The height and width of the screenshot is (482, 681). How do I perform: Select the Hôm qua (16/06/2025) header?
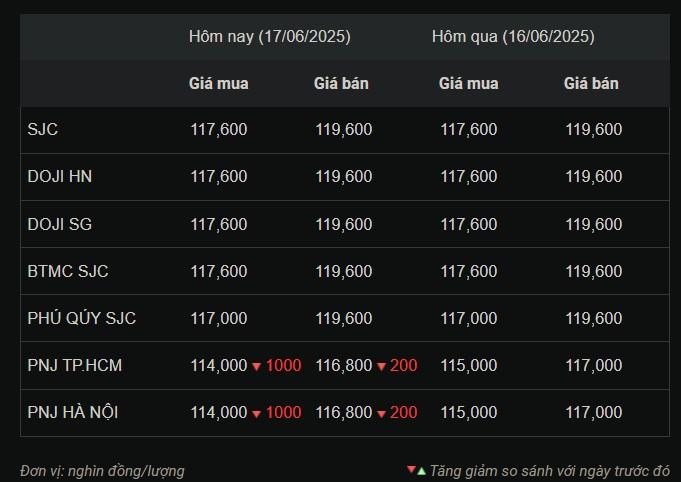[x=513, y=36]
